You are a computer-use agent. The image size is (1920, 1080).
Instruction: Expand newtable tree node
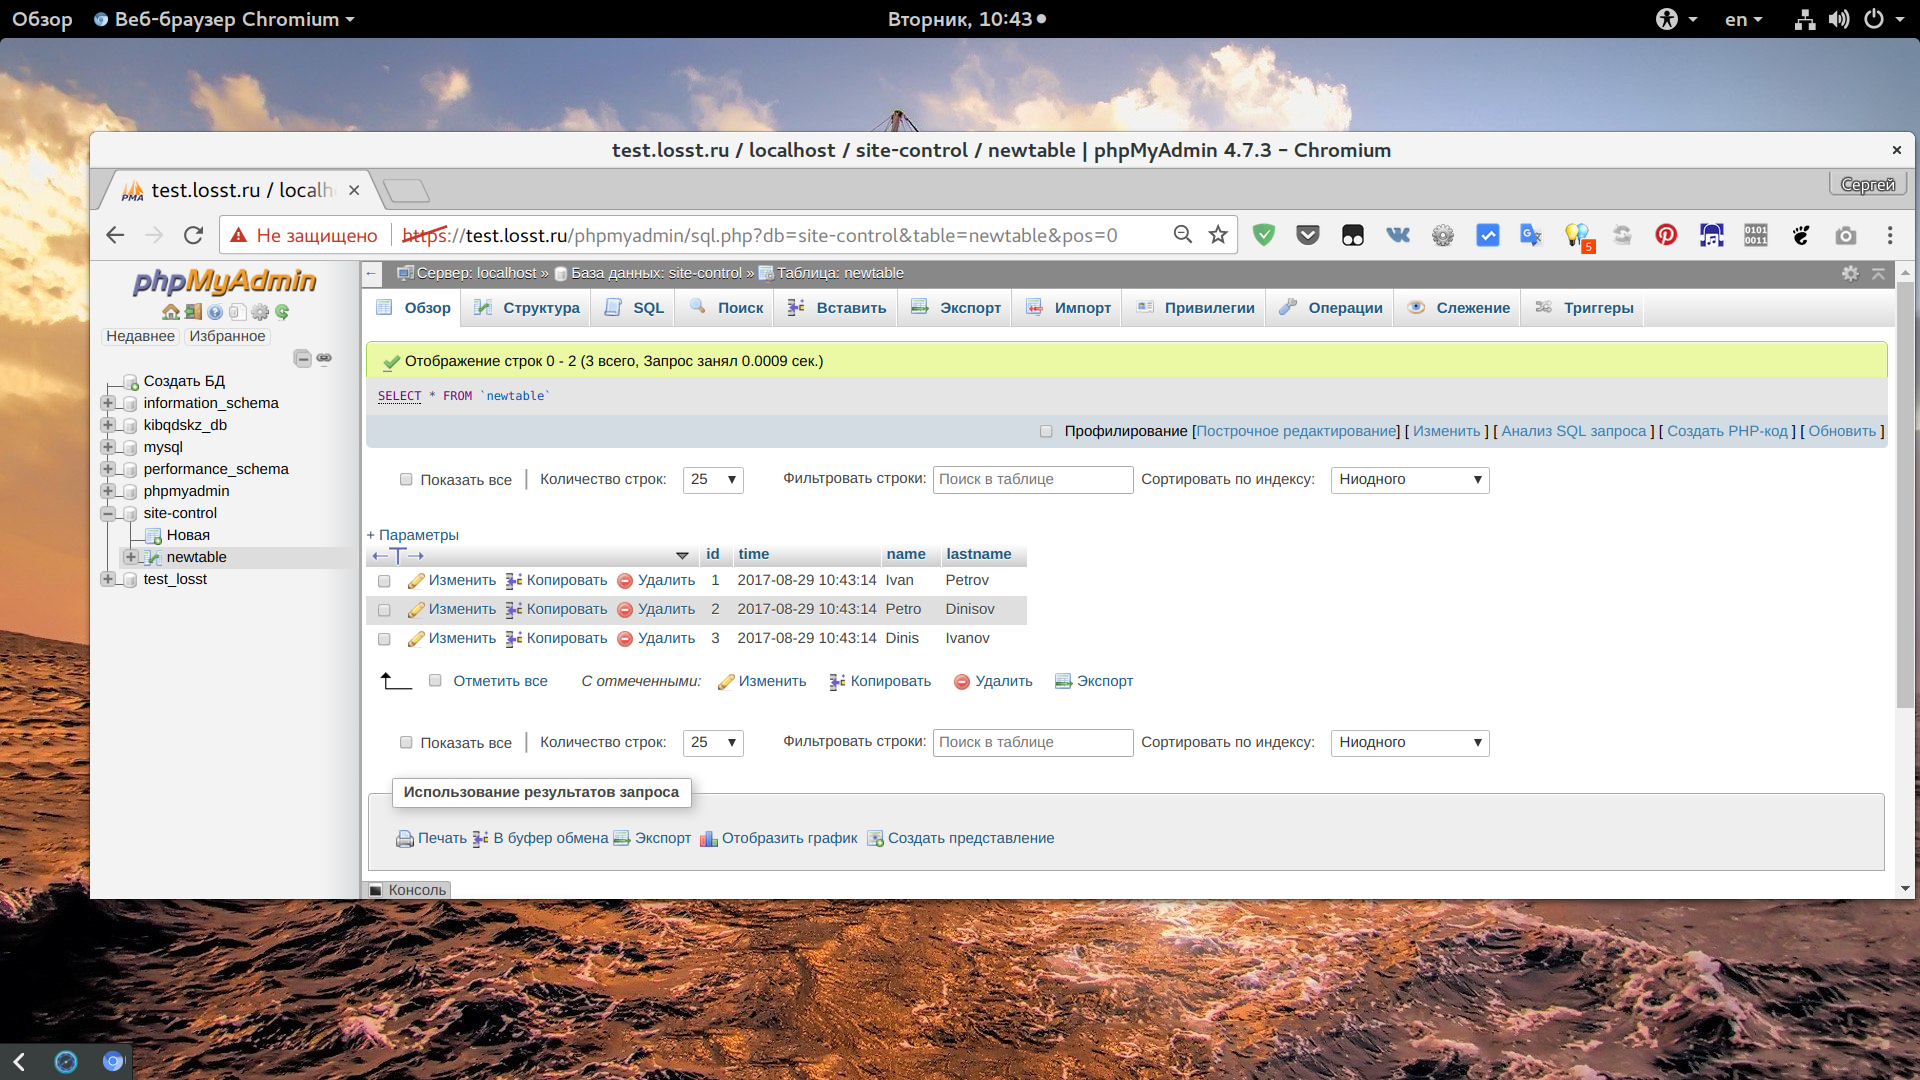(x=131, y=557)
